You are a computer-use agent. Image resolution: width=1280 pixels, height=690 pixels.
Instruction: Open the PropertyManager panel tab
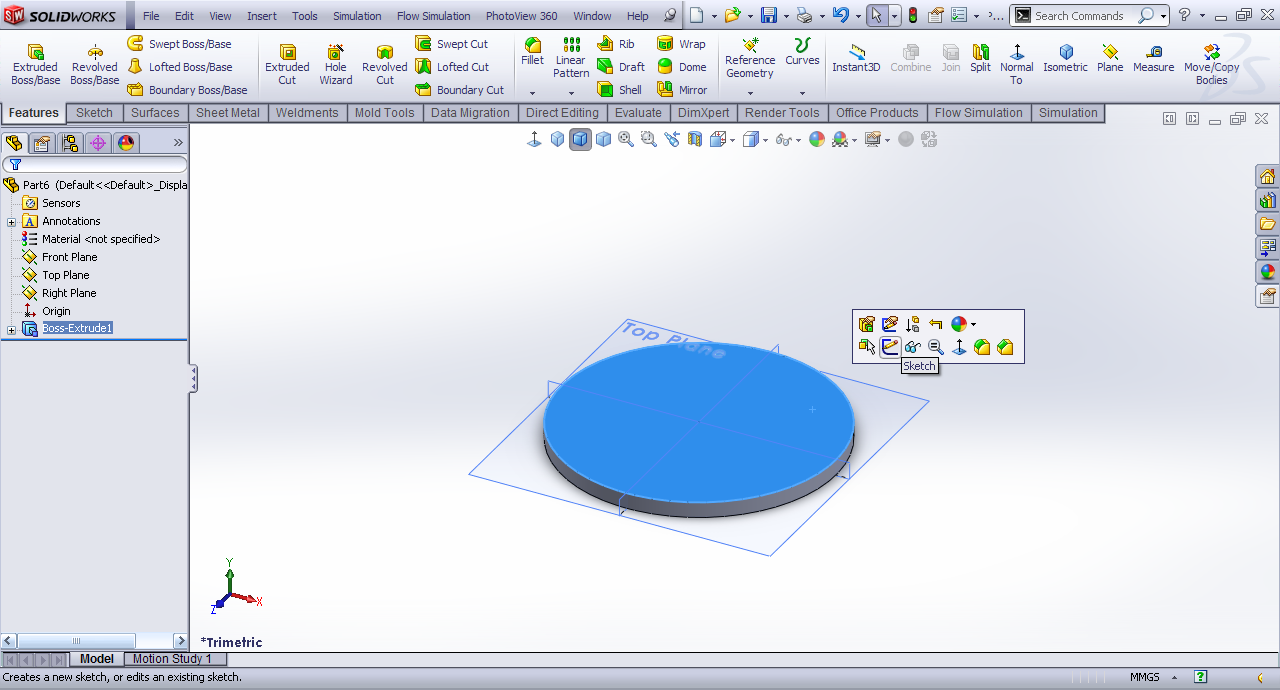point(42,143)
